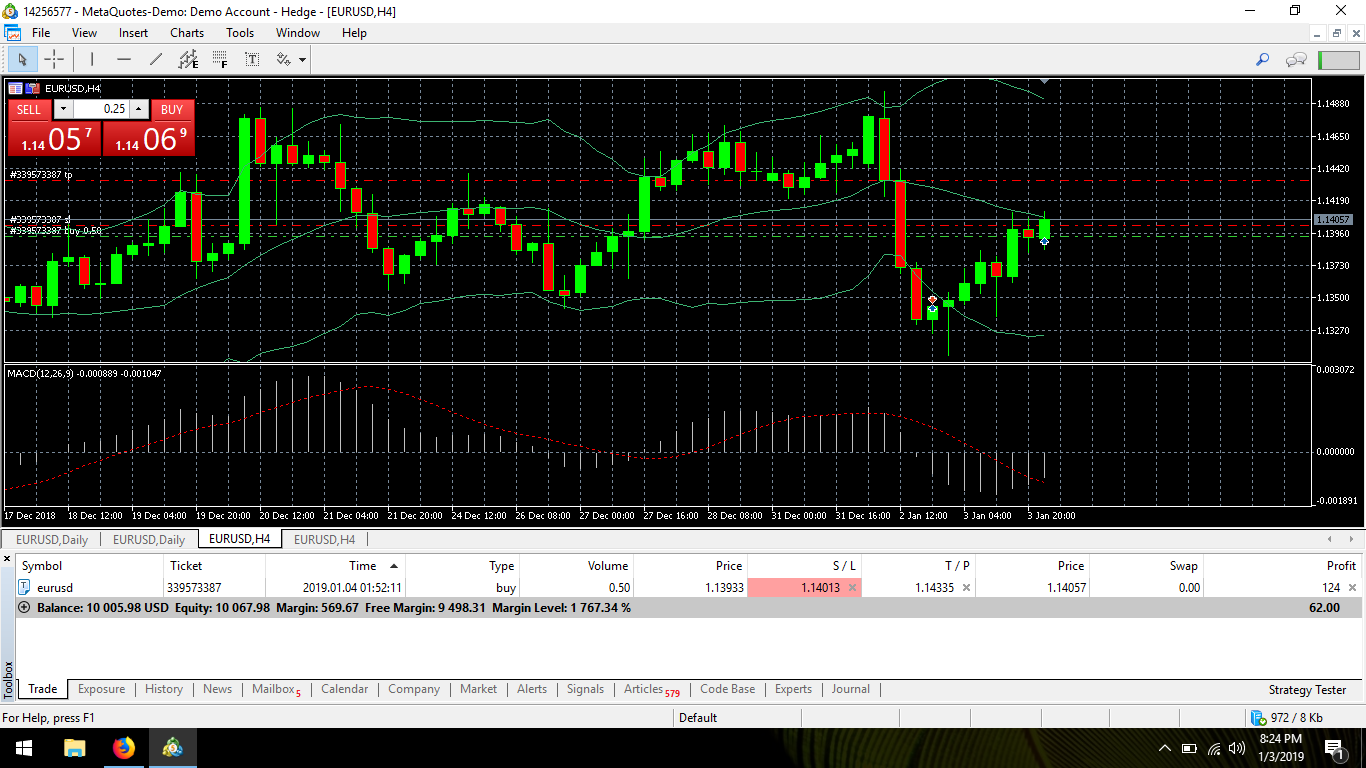The width and height of the screenshot is (1366, 768).
Task: Open the File menu
Action: coord(41,33)
